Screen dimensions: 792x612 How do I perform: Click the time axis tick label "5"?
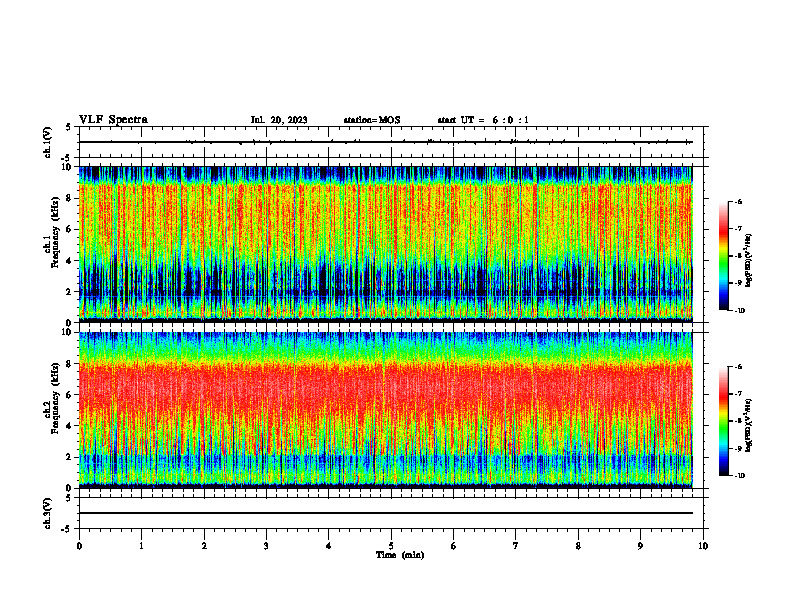click(x=391, y=546)
